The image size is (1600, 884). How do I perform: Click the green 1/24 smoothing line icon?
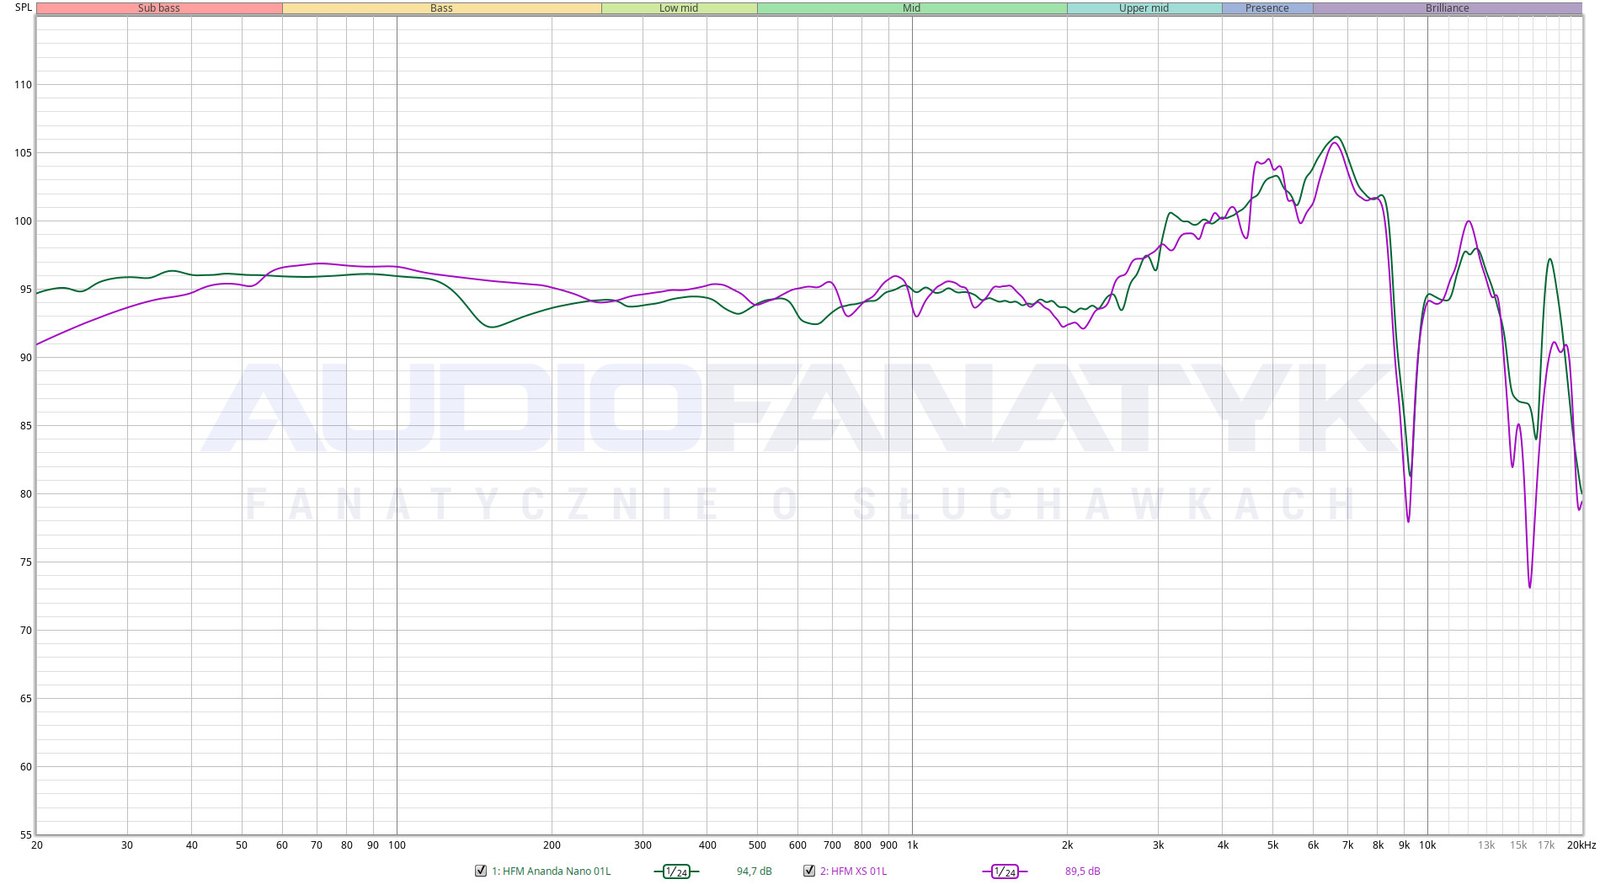coord(677,872)
